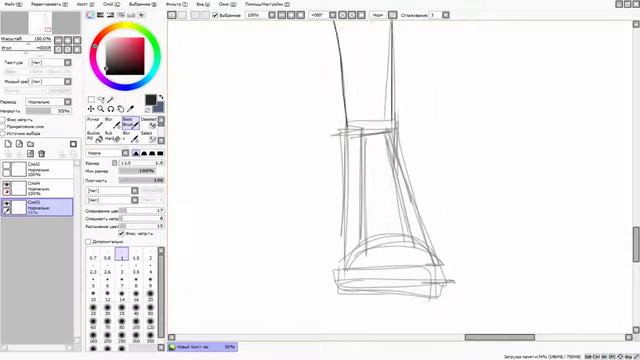Select the rotate view tool
This screenshot has height=360, width=640.
111,109
